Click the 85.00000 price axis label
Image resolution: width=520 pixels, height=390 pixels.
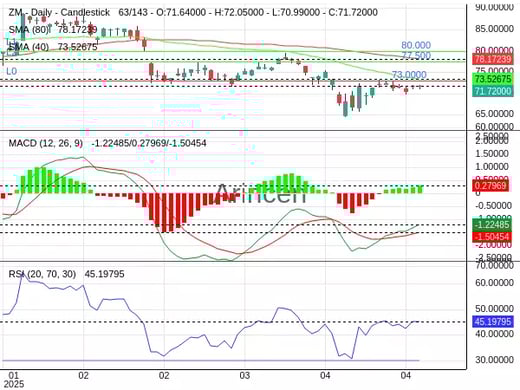point(494,29)
